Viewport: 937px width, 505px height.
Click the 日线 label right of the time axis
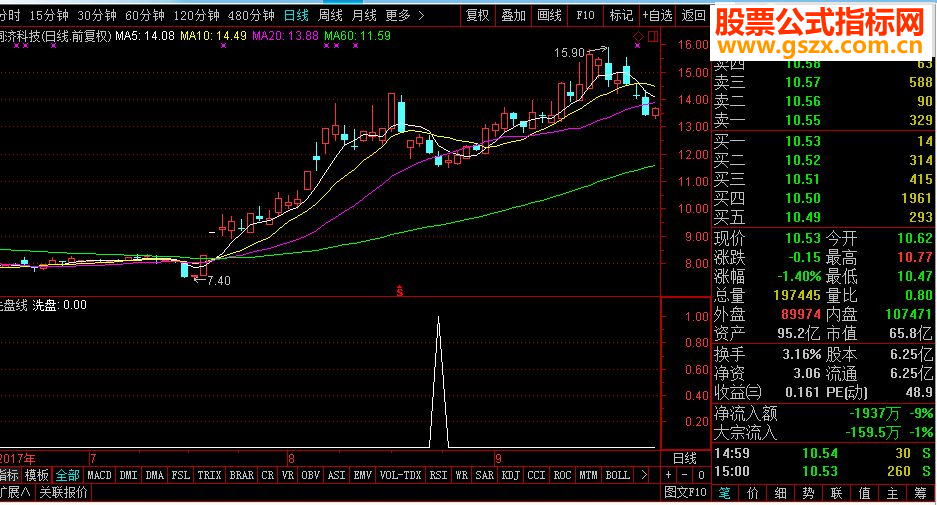pyautogui.click(x=685, y=458)
